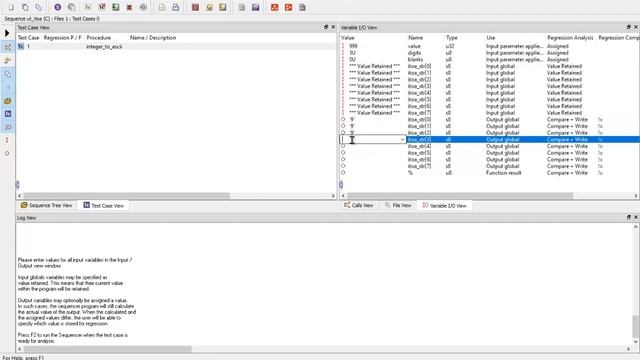This screenshot has height=360, width=640.
Task: Run sequencer with black play arrow in sidebar
Action: click(7, 33)
